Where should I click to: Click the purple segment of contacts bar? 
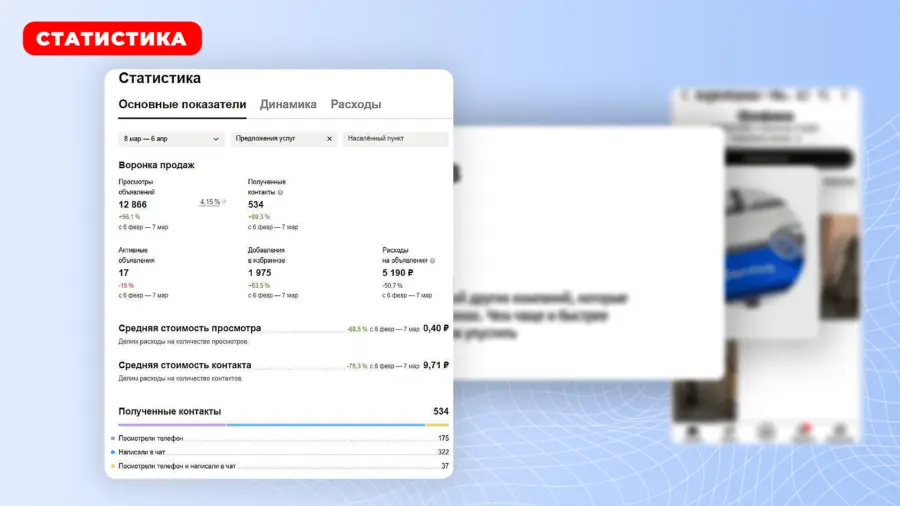pos(172,425)
